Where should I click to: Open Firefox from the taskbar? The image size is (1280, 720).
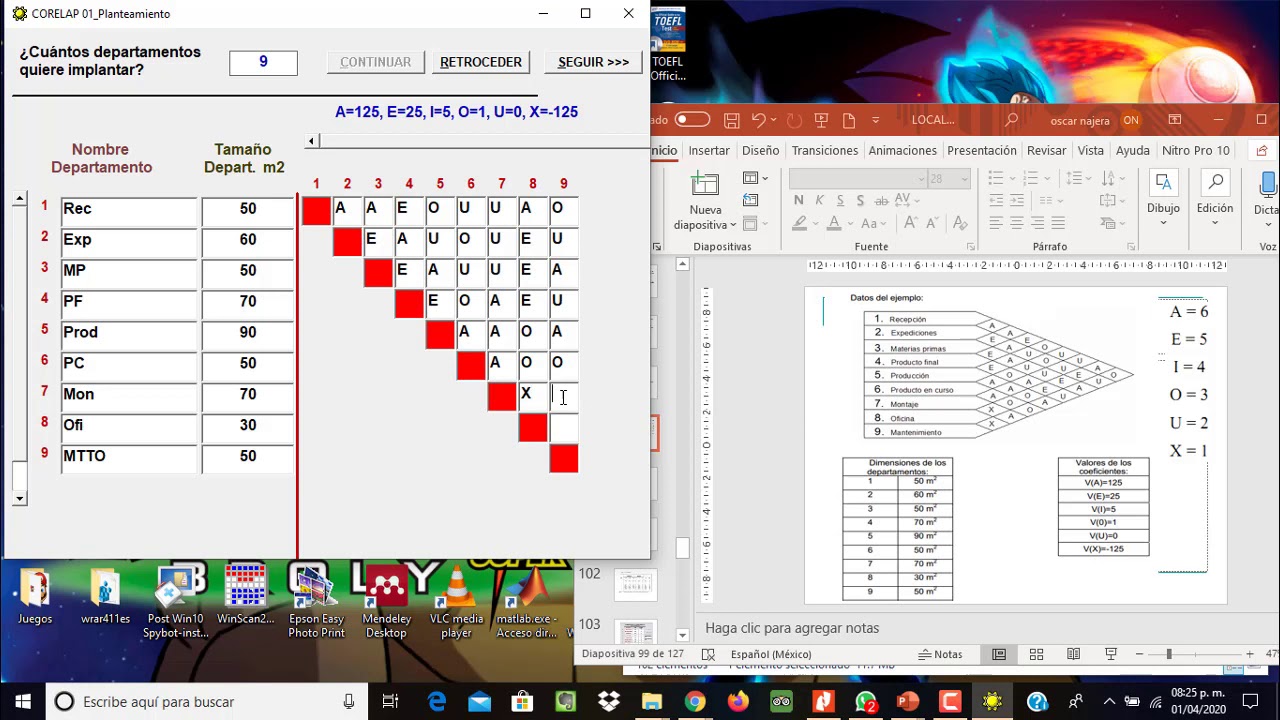pos(738,702)
